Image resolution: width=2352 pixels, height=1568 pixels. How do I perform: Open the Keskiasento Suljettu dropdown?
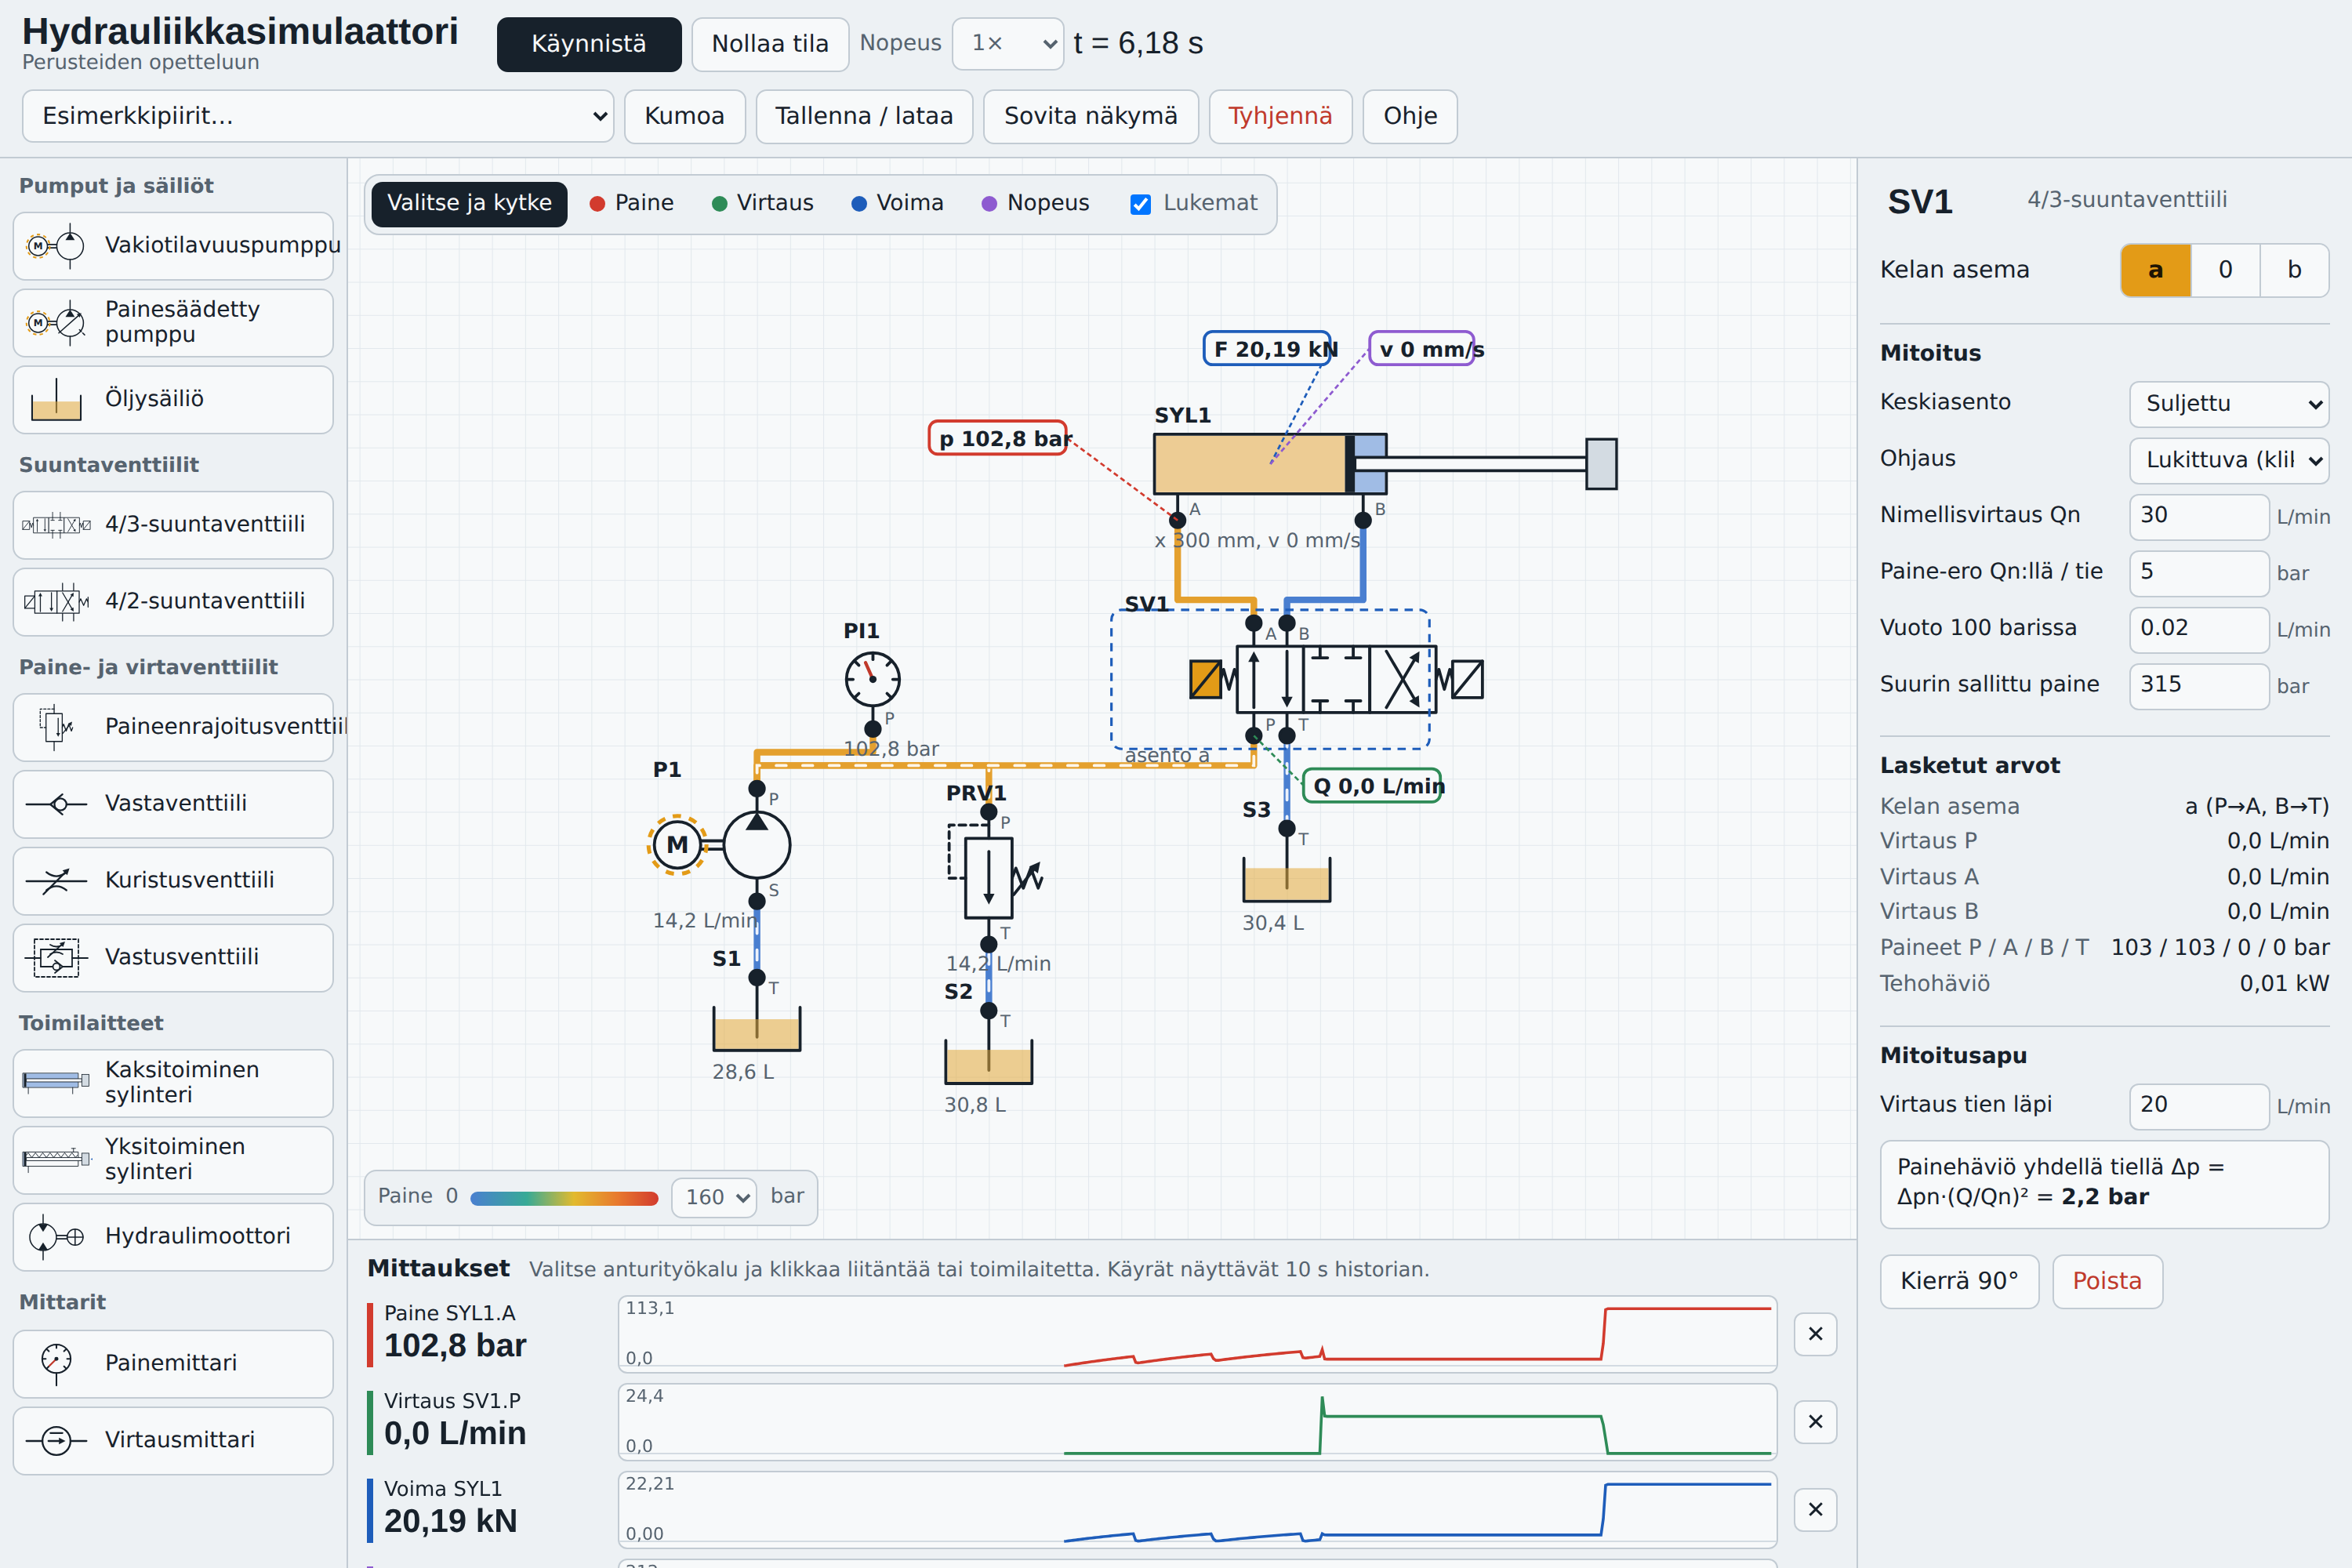coord(2228,404)
